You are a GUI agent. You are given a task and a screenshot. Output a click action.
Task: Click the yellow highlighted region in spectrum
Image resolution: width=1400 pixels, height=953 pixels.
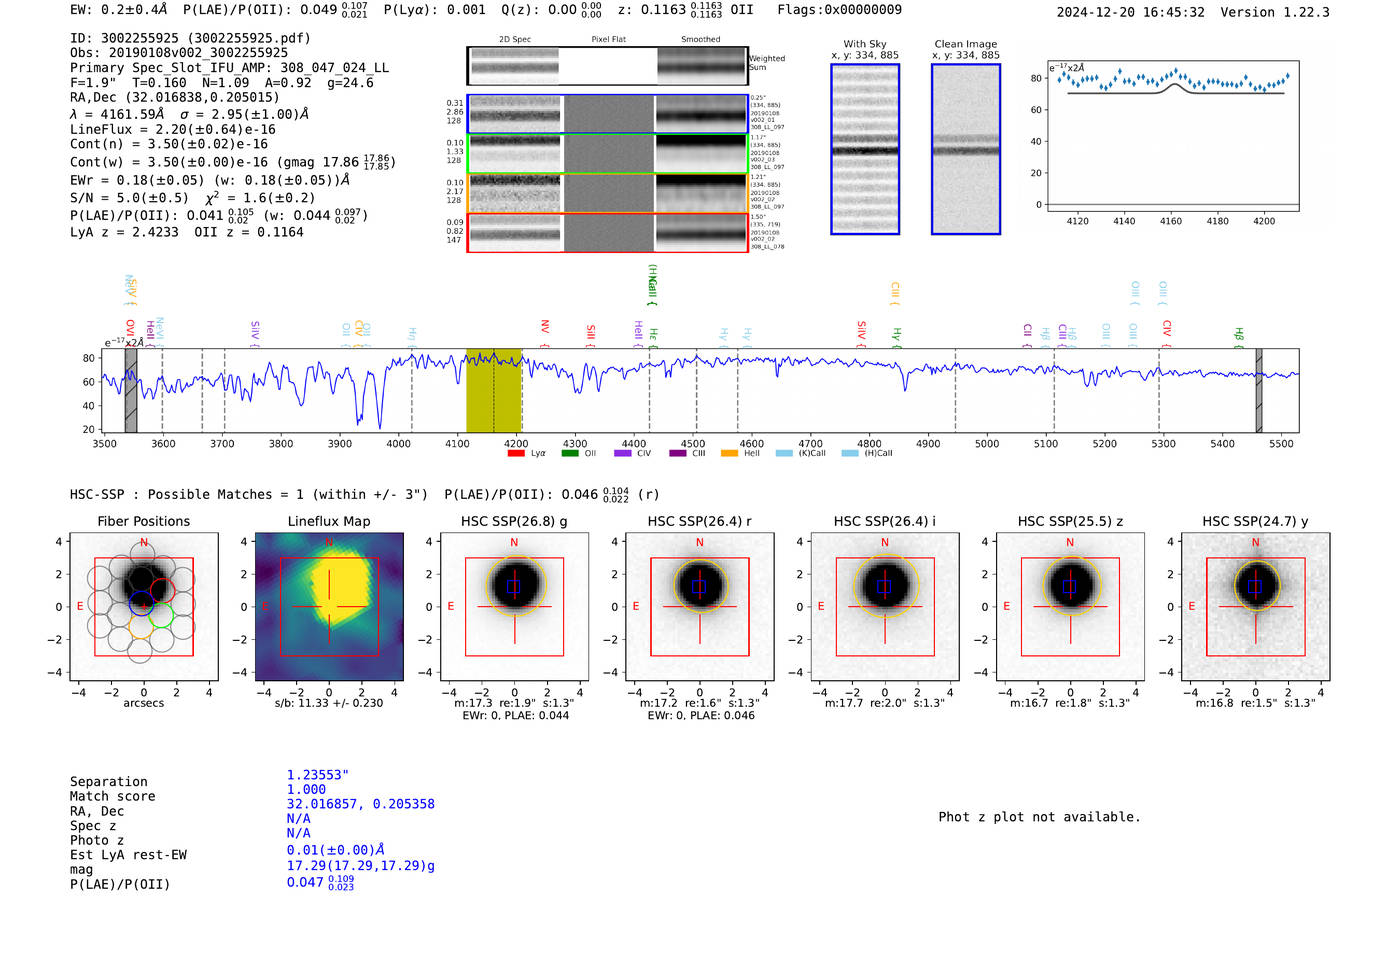point(494,391)
